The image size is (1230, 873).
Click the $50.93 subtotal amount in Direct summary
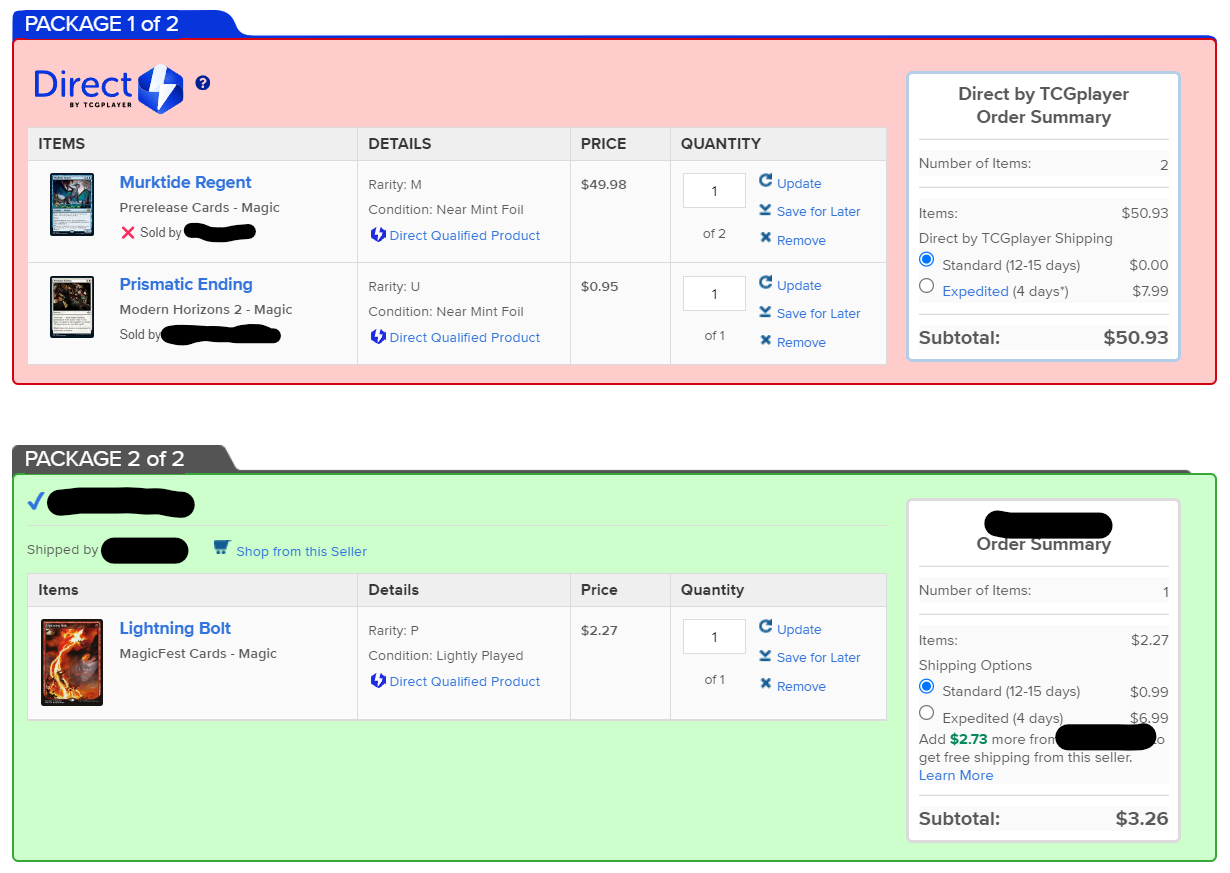1136,337
